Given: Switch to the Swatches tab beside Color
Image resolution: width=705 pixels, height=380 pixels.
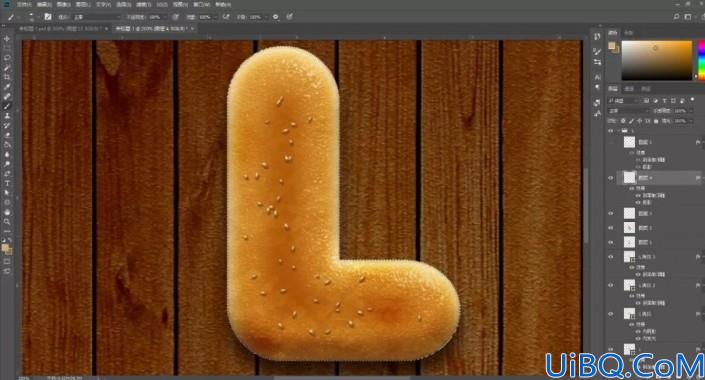Looking at the screenshot, I should point(629,32).
